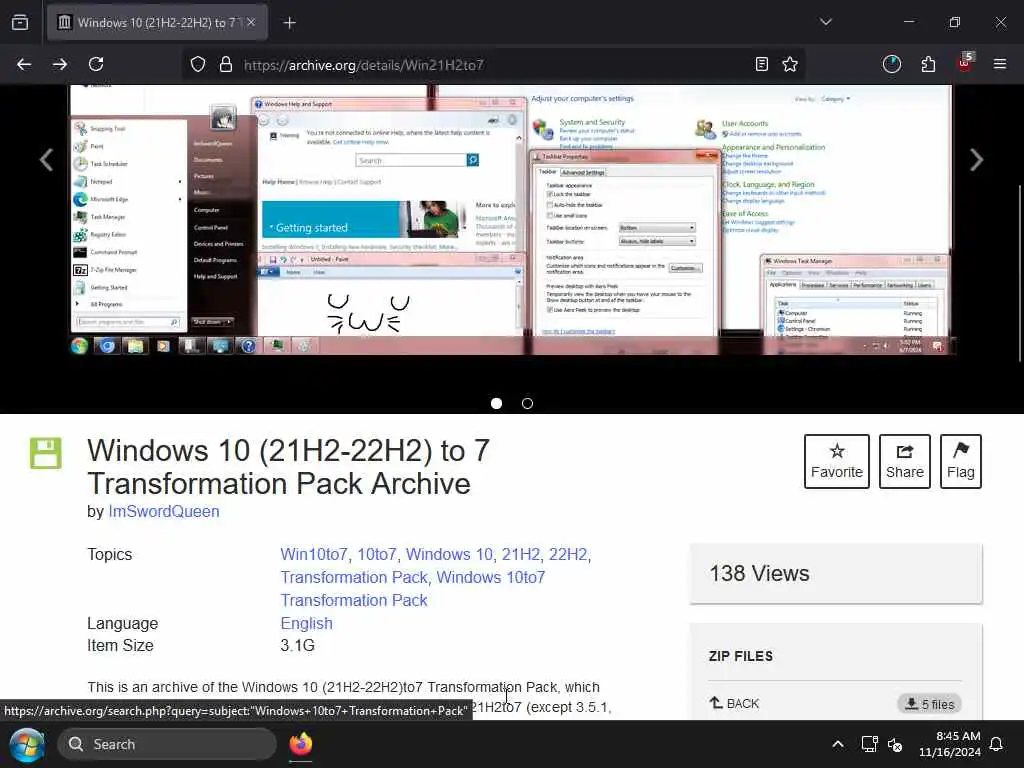The image size is (1024, 768).
Task: Show site security padlock info
Action: click(x=226, y=64)
